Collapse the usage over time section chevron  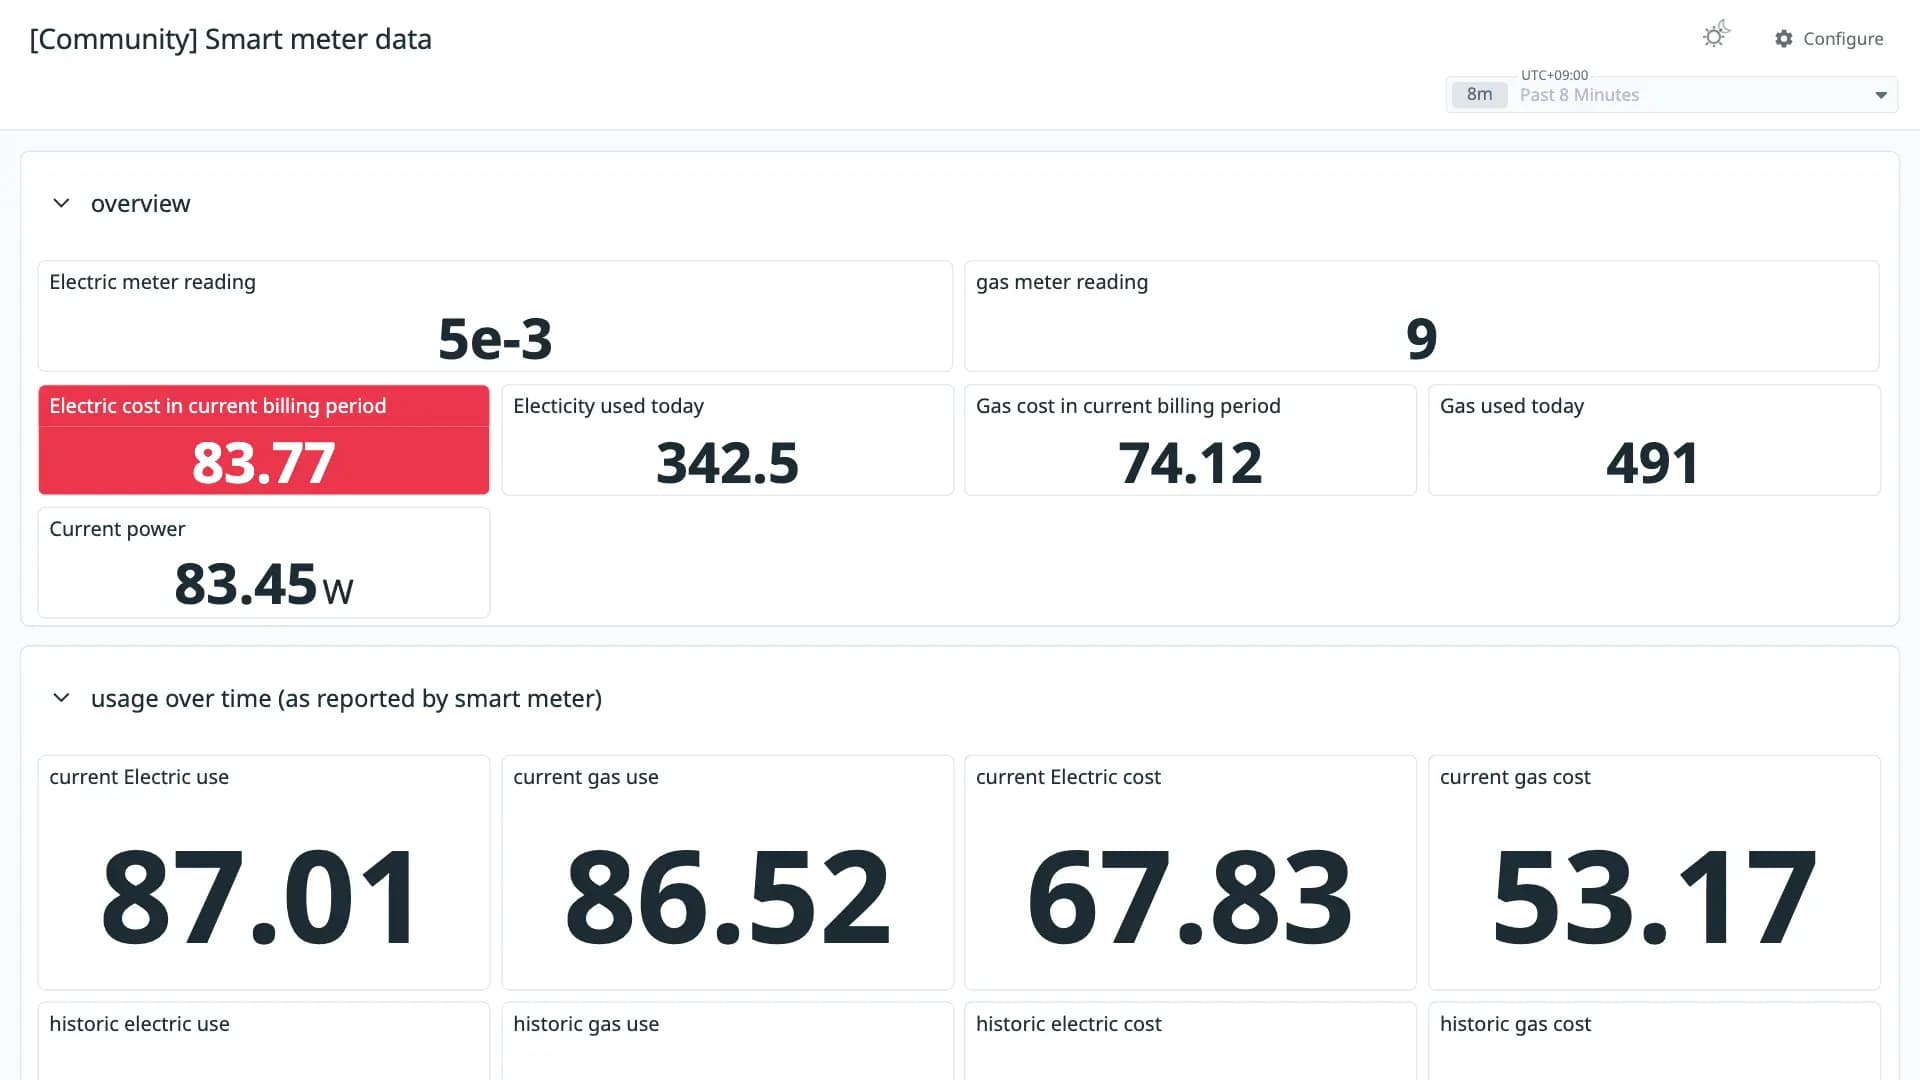coord(61,698)
